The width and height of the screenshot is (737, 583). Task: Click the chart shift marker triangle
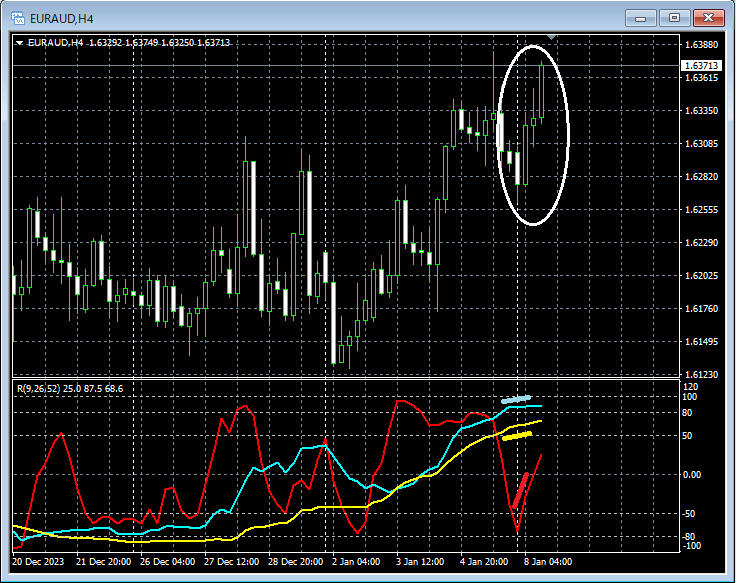pyautogui.click(x=552, y=37)
